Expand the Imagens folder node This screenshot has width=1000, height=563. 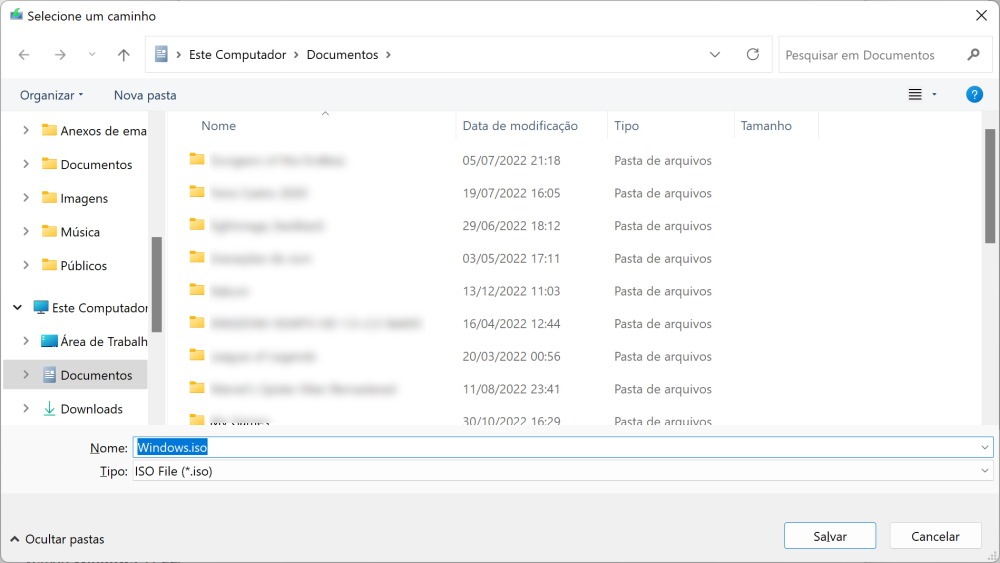26,198
